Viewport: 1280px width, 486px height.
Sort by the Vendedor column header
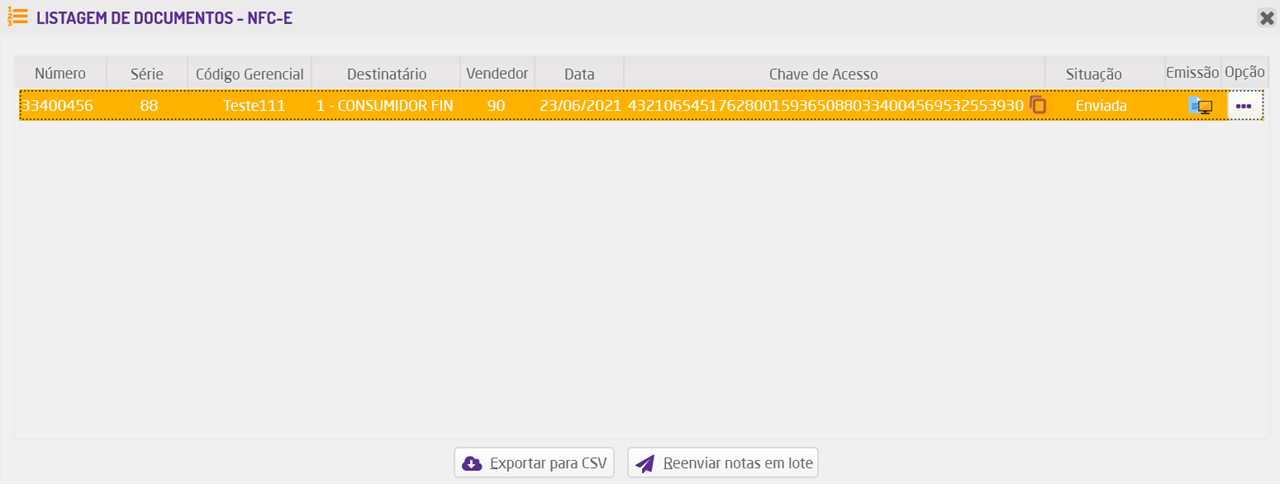pyautogui.click(x=498, y=73)
